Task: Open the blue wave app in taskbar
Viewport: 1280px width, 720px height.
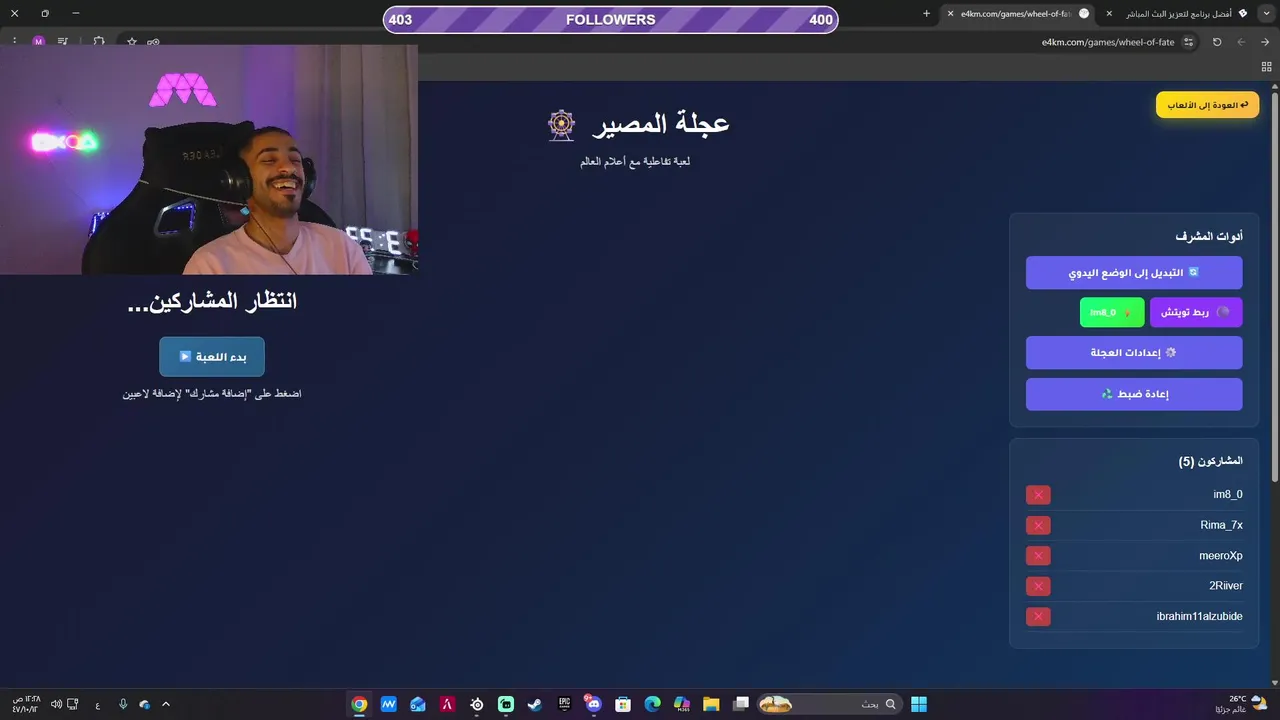Action: pyautogui.click(x=388, y=704)
